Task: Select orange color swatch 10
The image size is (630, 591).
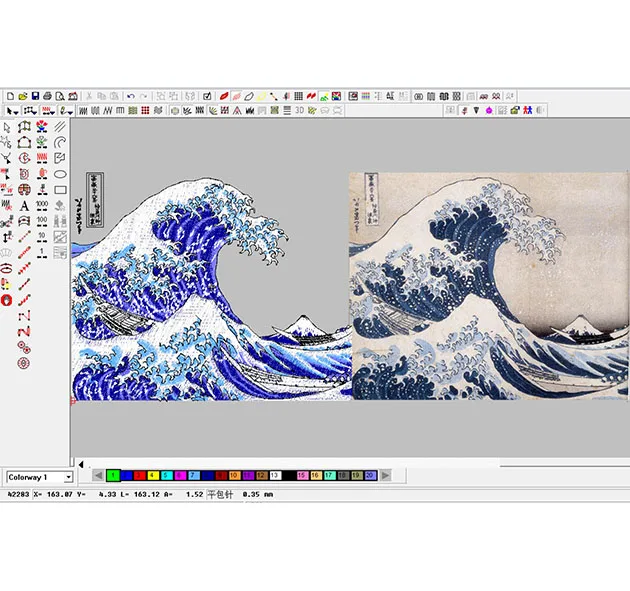Action: [234, 476]
